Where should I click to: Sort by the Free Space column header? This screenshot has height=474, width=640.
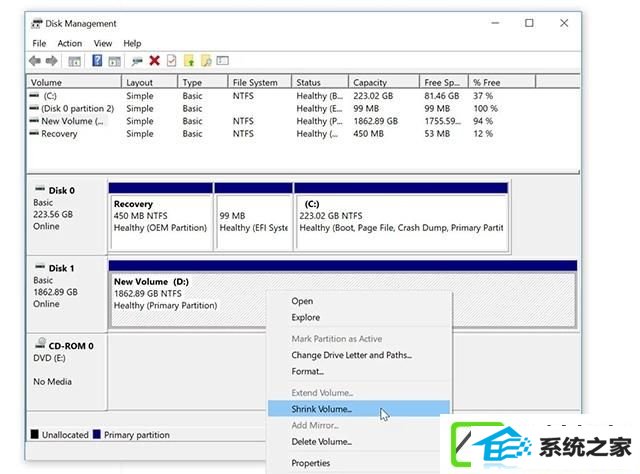(x=444, y=82)
